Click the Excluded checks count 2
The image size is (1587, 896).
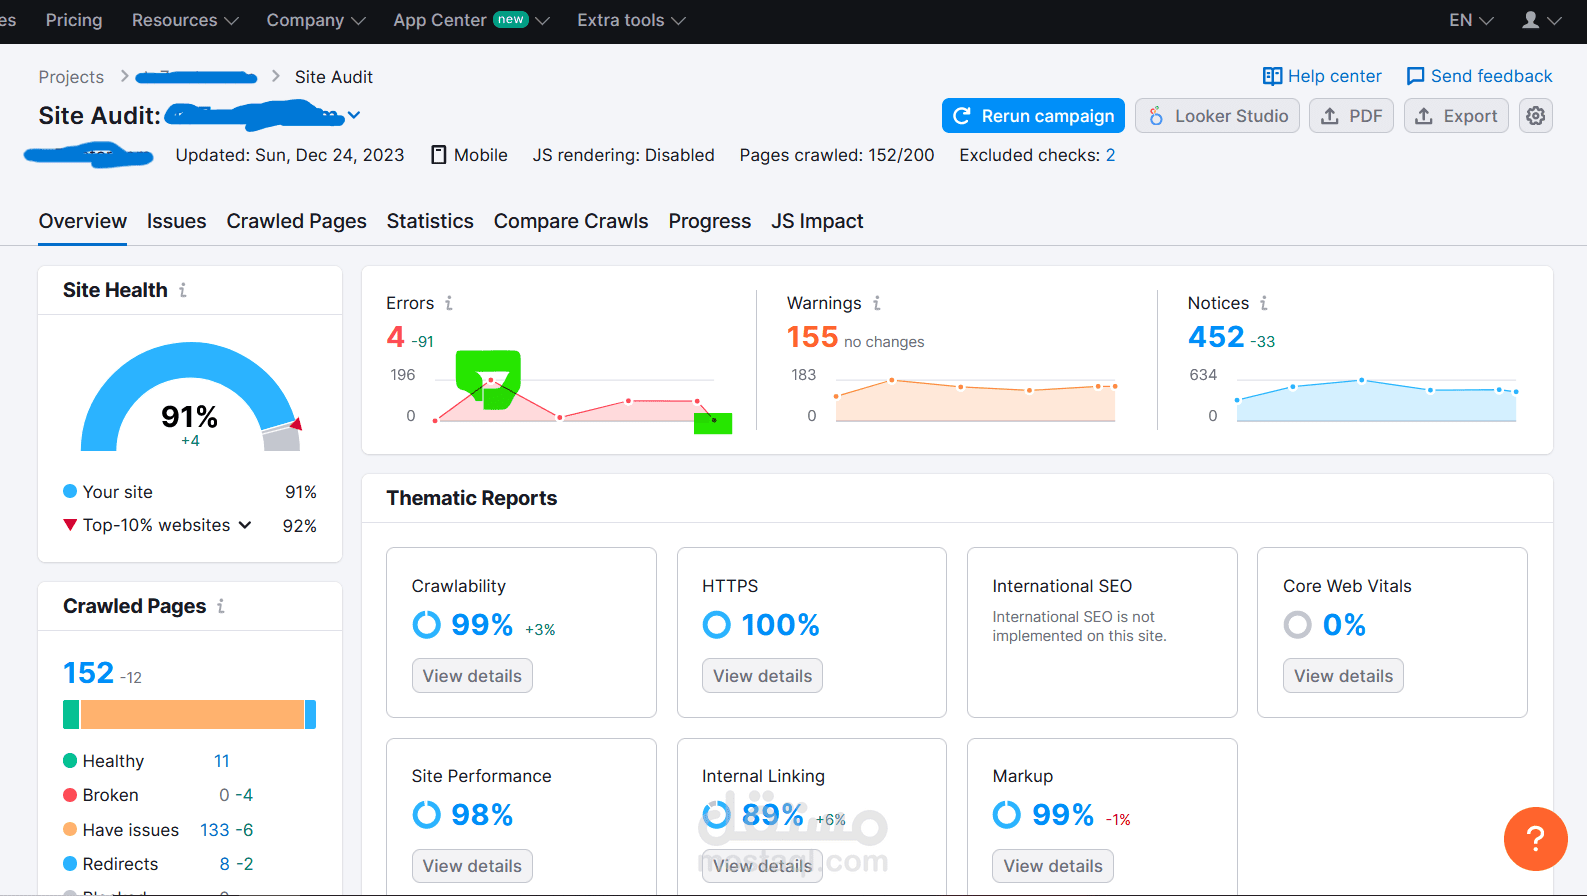[1110, 155]
